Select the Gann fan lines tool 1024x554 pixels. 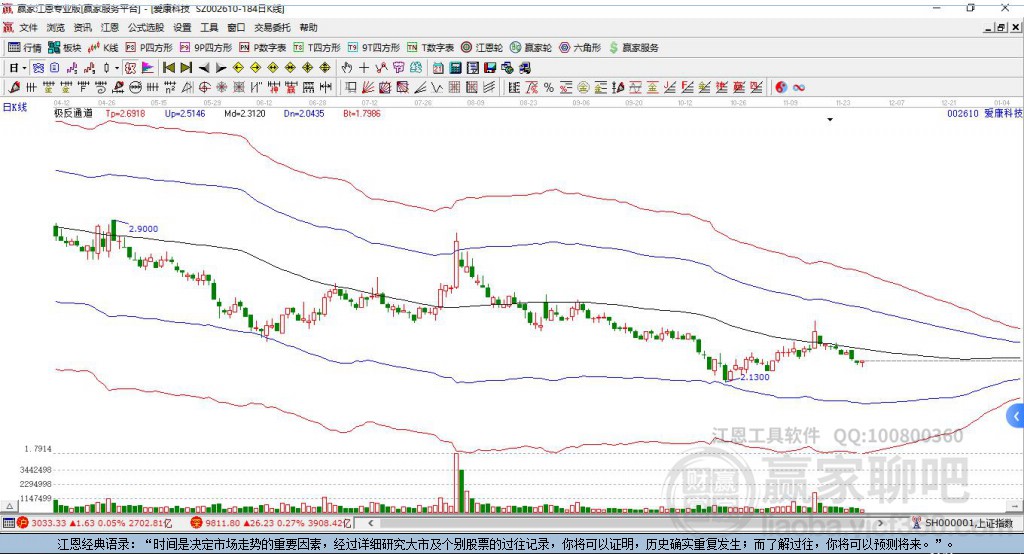368,87
